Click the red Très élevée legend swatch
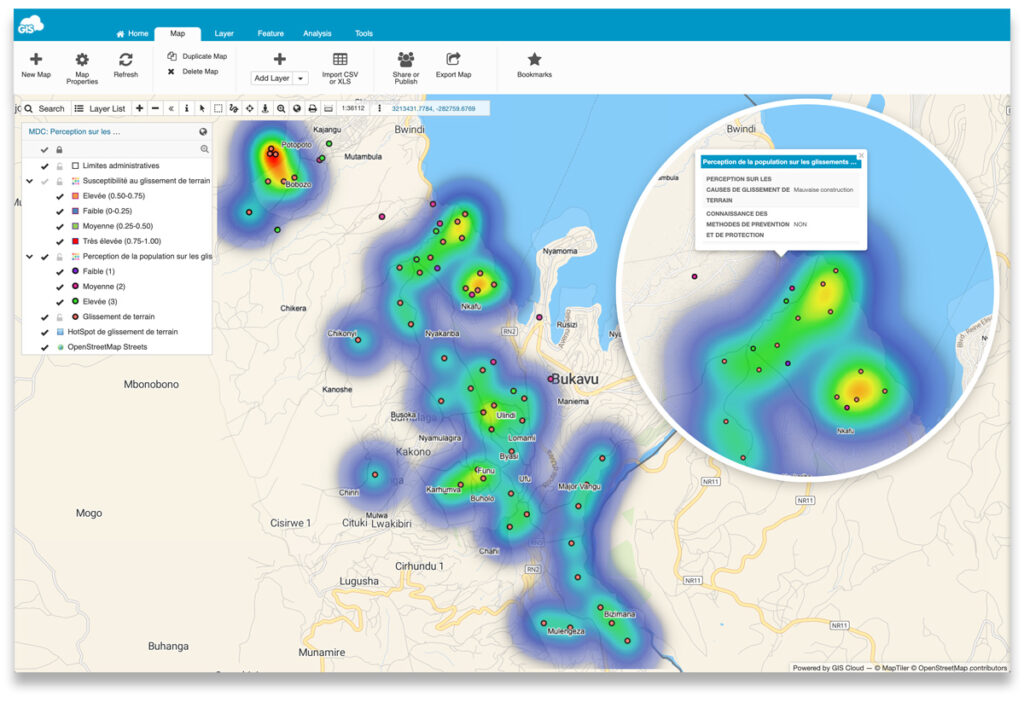This screenshot has width=1024, height=702. coord(75,240)
